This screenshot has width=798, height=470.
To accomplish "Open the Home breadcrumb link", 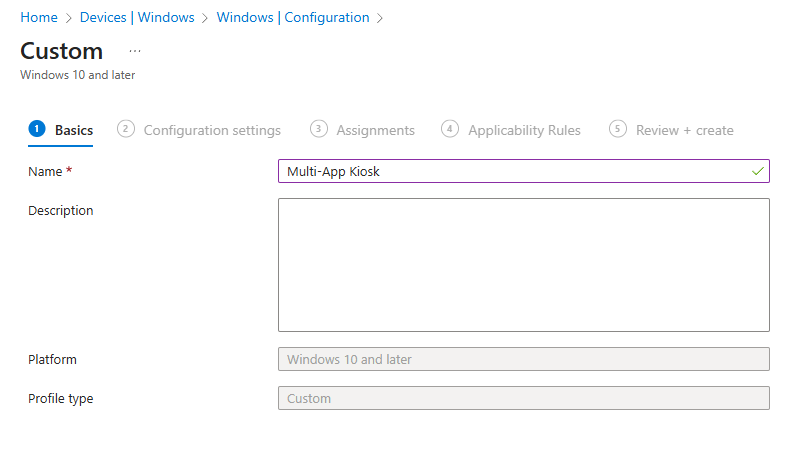I will click(x=39, y=17).
